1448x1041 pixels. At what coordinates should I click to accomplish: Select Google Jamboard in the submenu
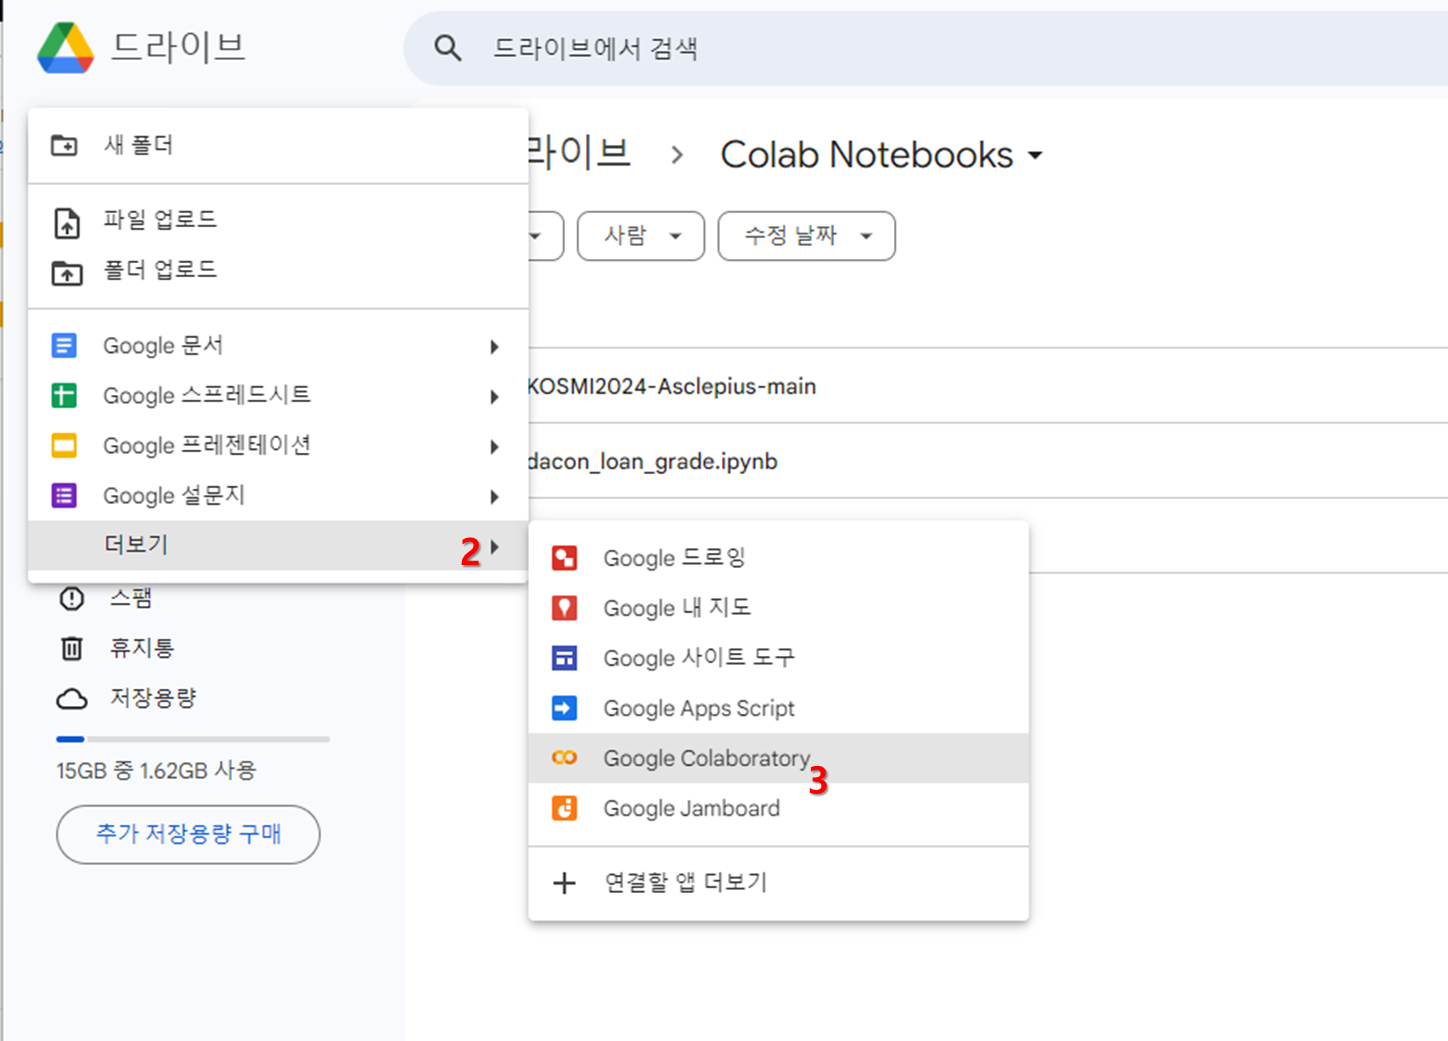[x=778, y=808]
